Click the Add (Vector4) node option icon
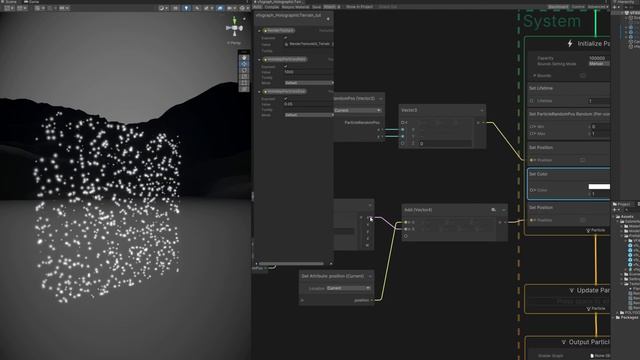 point(493,210)
